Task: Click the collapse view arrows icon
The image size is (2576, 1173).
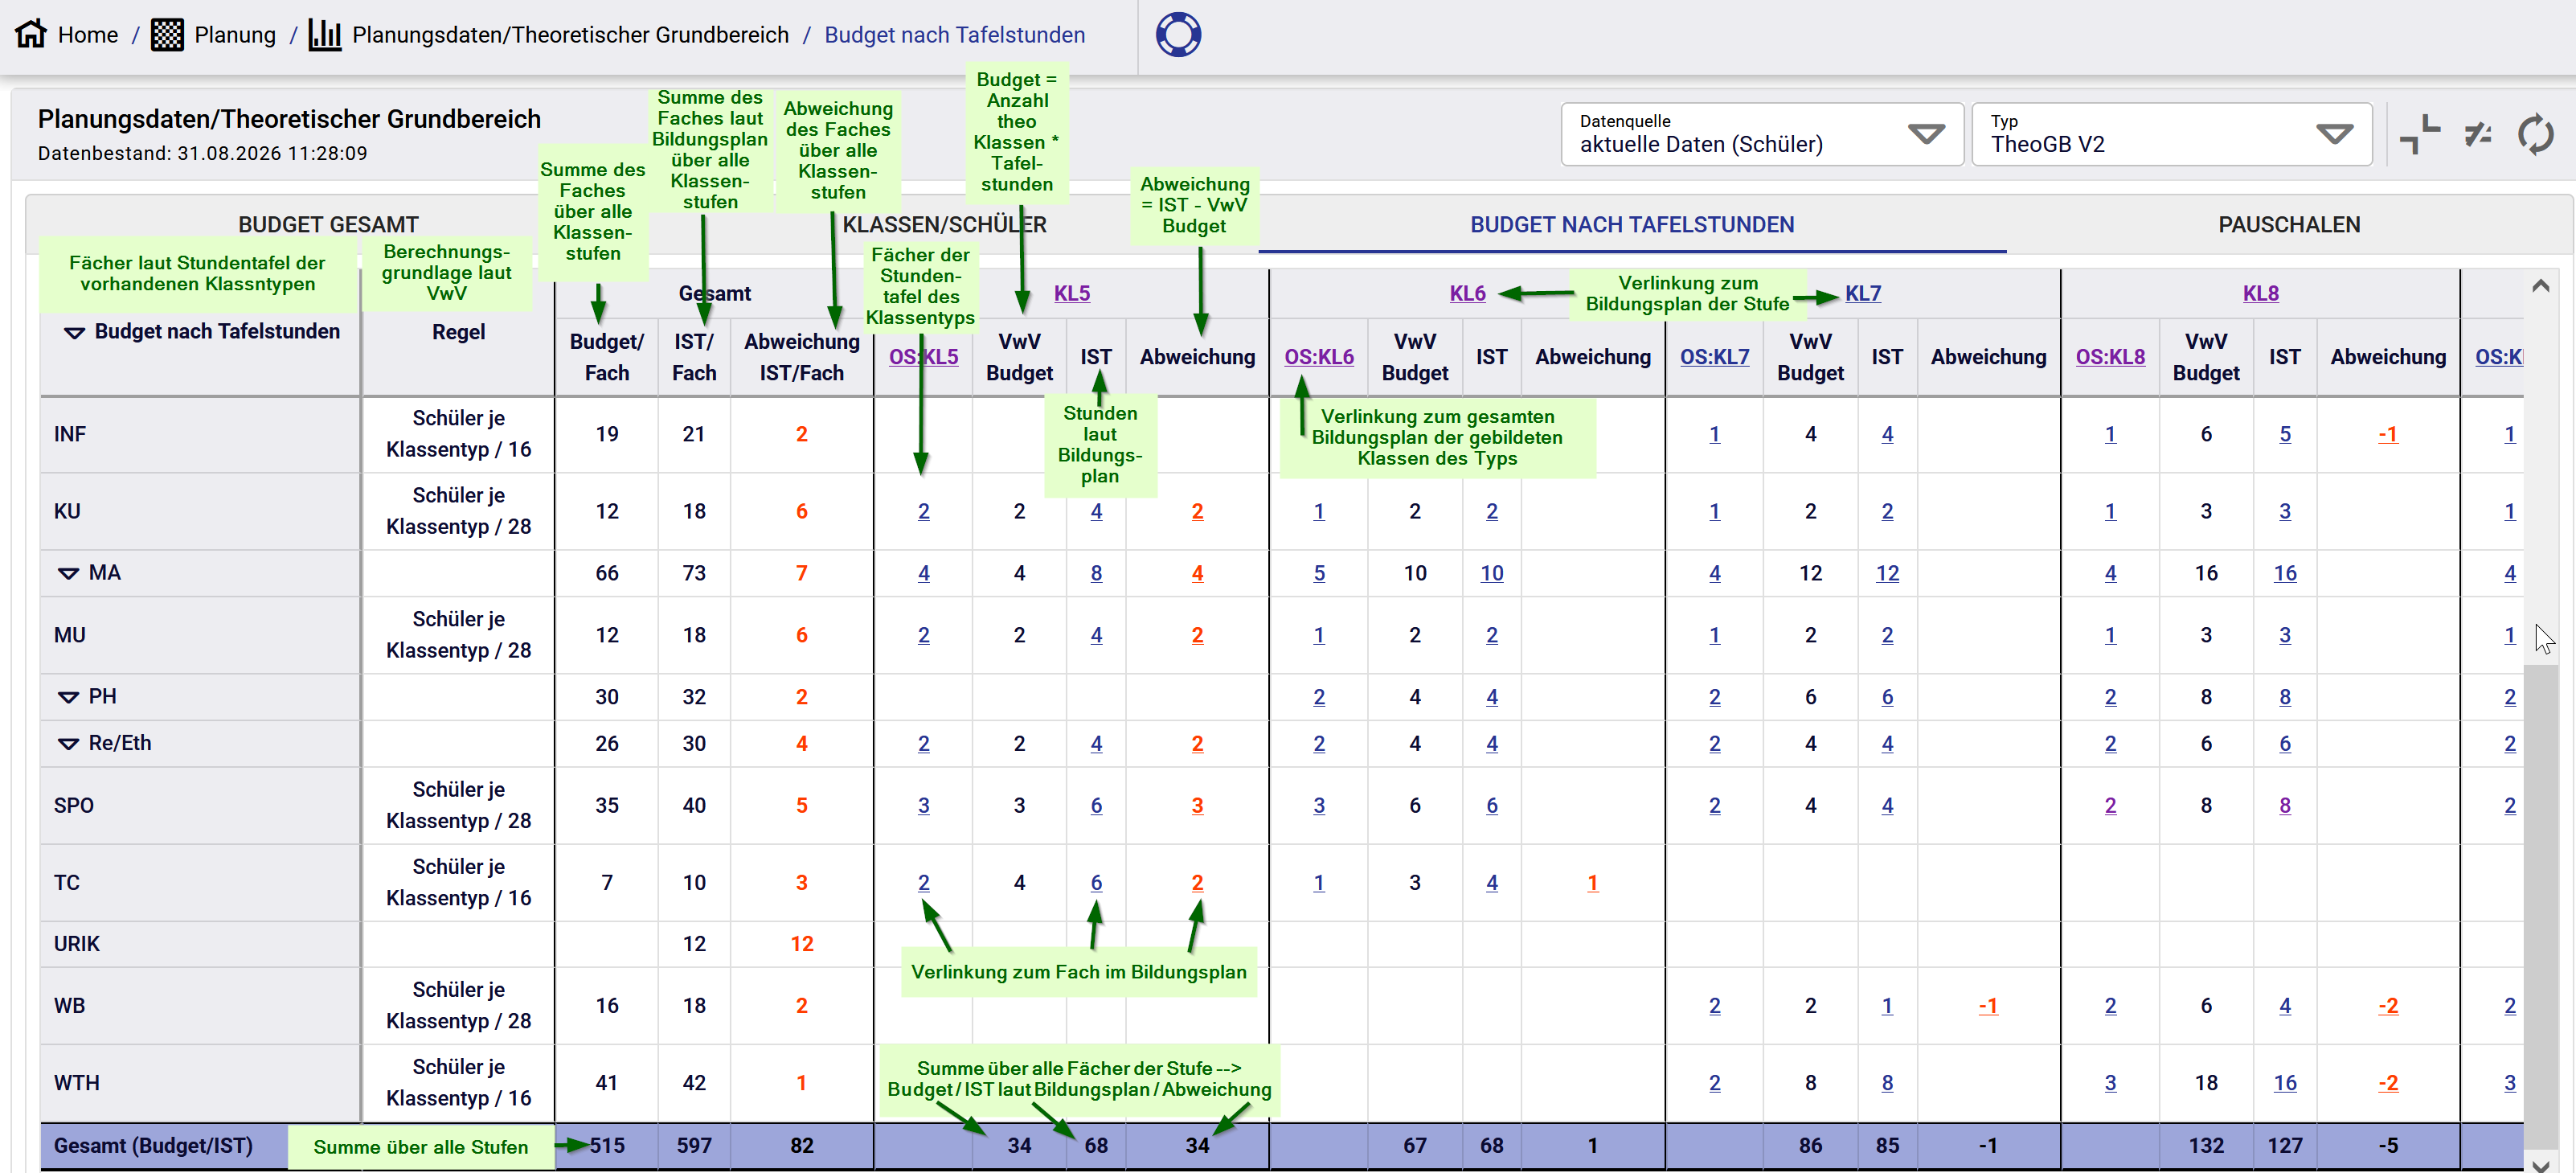Action: click(x=2420, y=134)
